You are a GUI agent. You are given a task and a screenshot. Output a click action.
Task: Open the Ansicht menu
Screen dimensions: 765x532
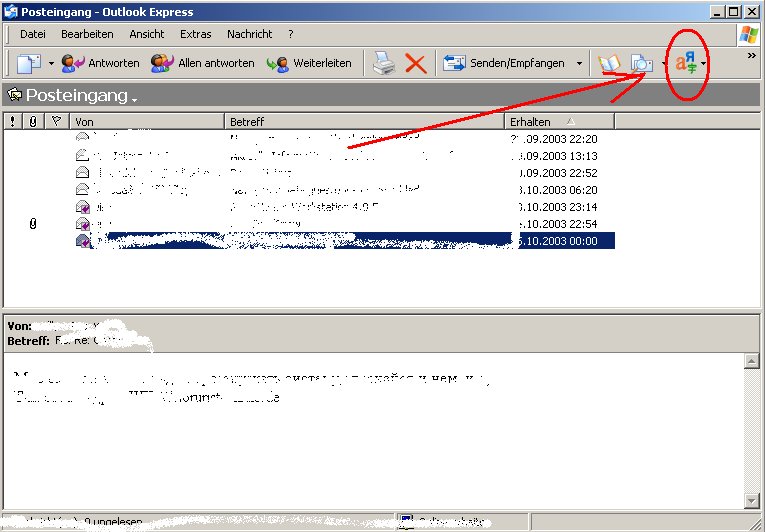(x=146, y=34)
